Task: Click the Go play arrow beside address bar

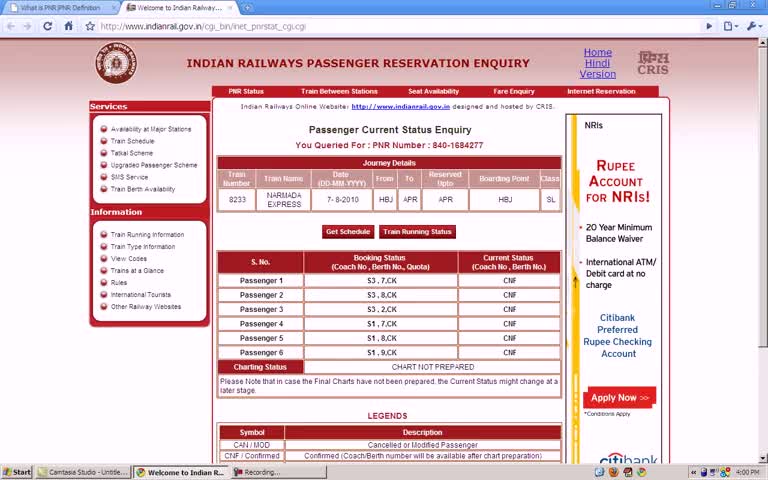Action: click(x=709, y=26)
